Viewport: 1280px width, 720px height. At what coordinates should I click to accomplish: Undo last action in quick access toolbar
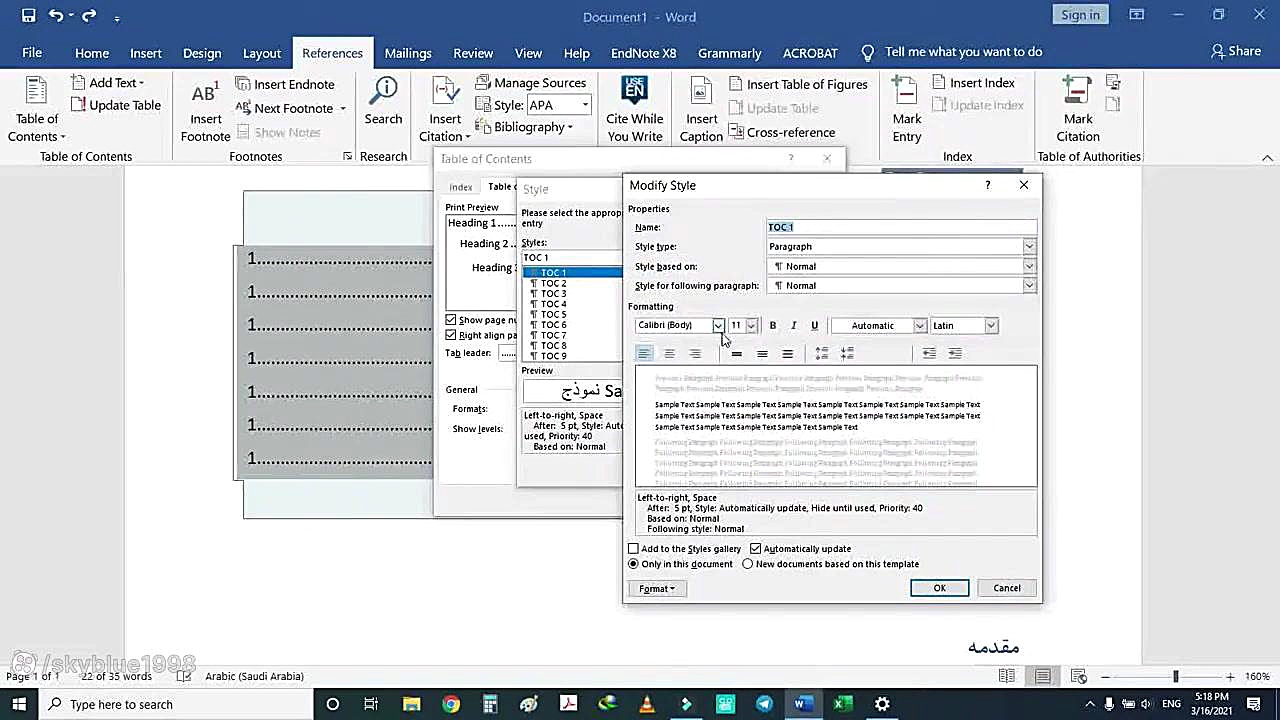pyautogui.click(x=56, y=16)
